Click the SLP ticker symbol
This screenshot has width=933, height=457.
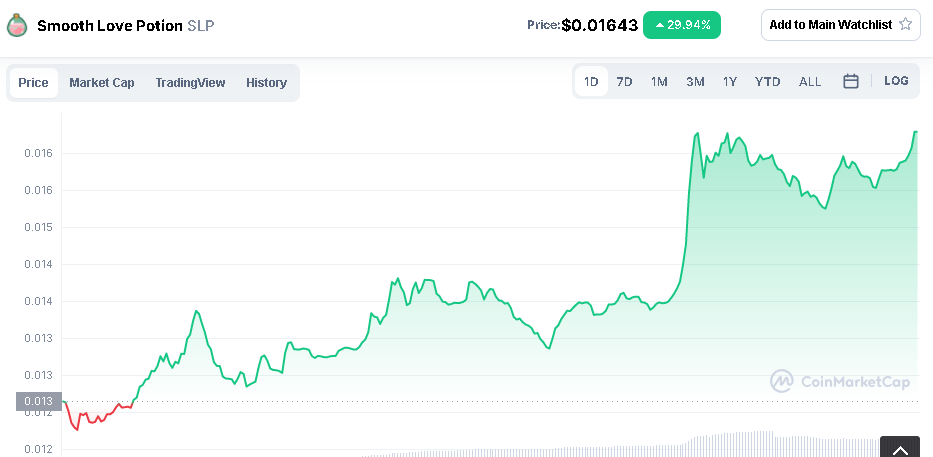click(201, 26)
